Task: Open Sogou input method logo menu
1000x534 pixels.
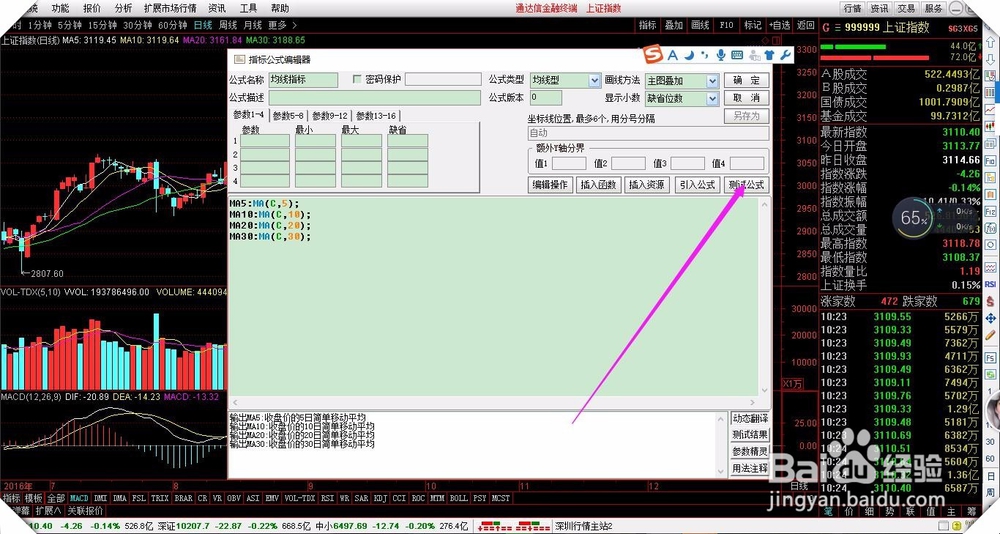Action: click(x=652, y=55)
